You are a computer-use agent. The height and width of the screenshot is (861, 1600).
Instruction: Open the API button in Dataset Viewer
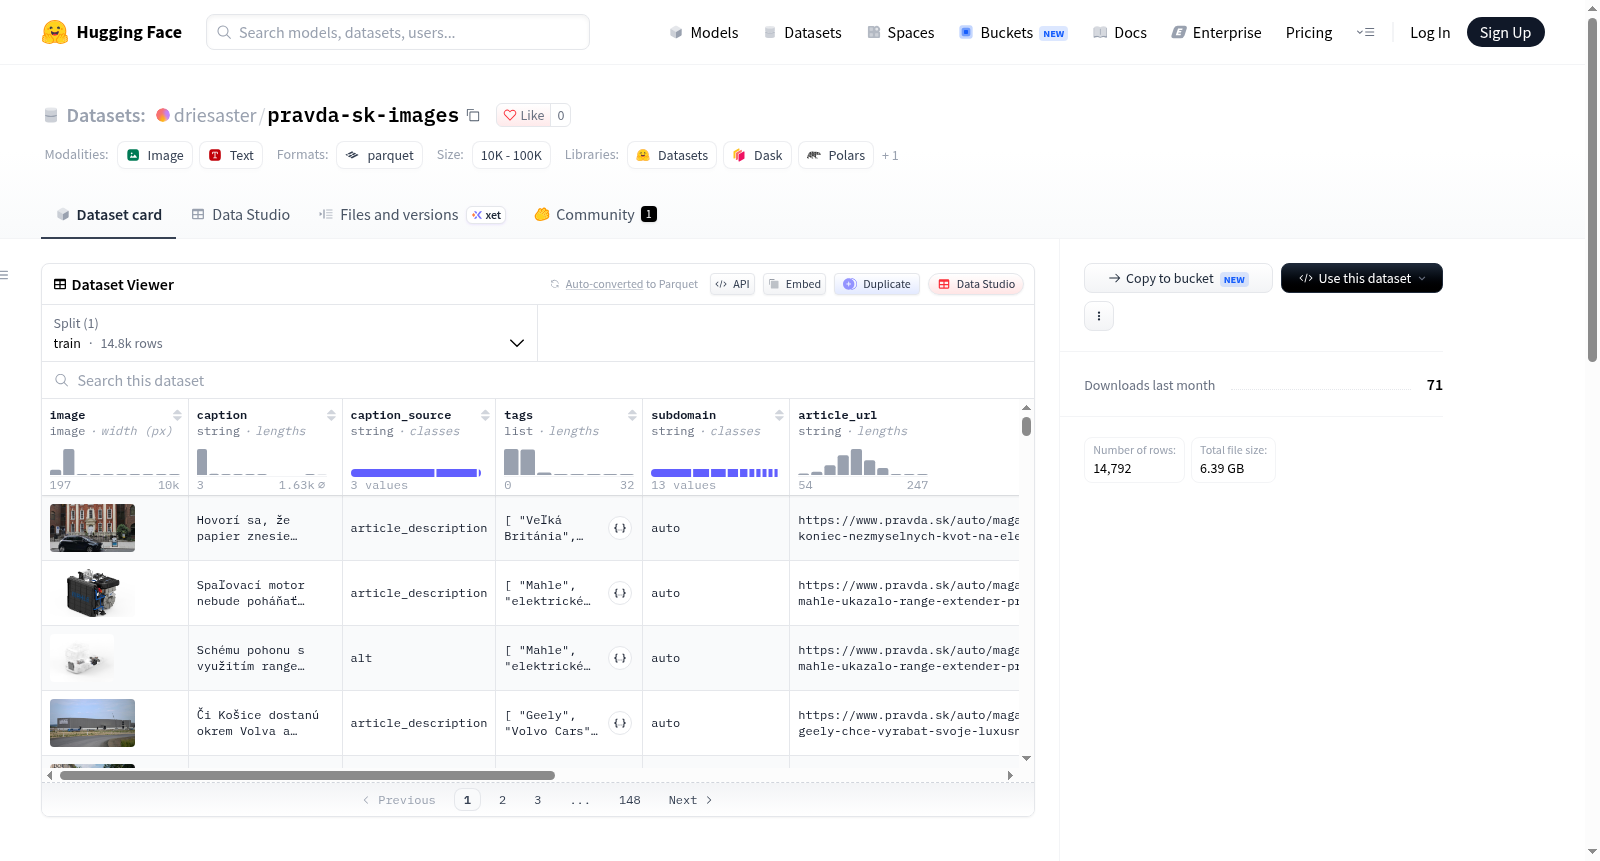pyautogui.click(x=732, y=284)
